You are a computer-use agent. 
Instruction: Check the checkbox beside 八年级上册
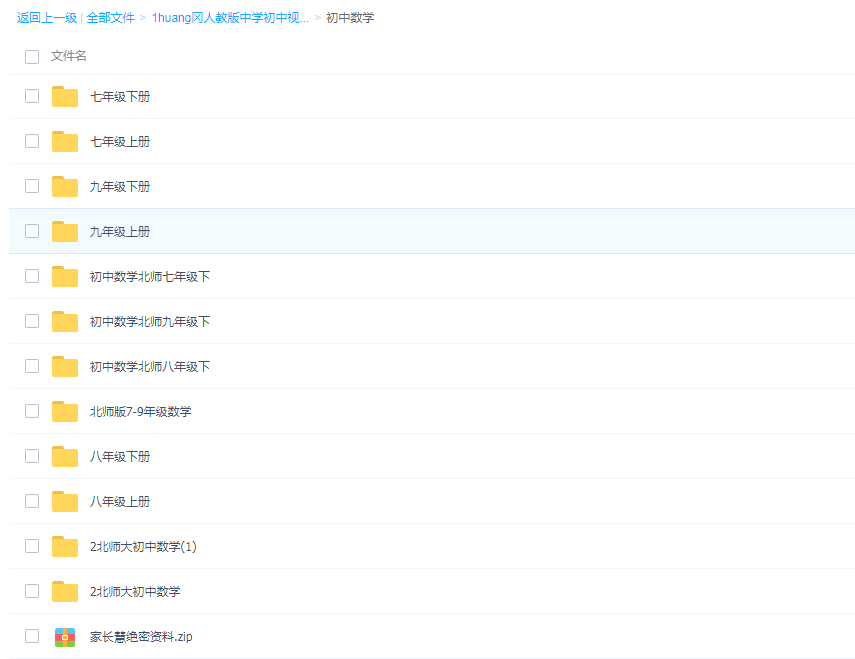pyautogui.click(x=31, y=501)
